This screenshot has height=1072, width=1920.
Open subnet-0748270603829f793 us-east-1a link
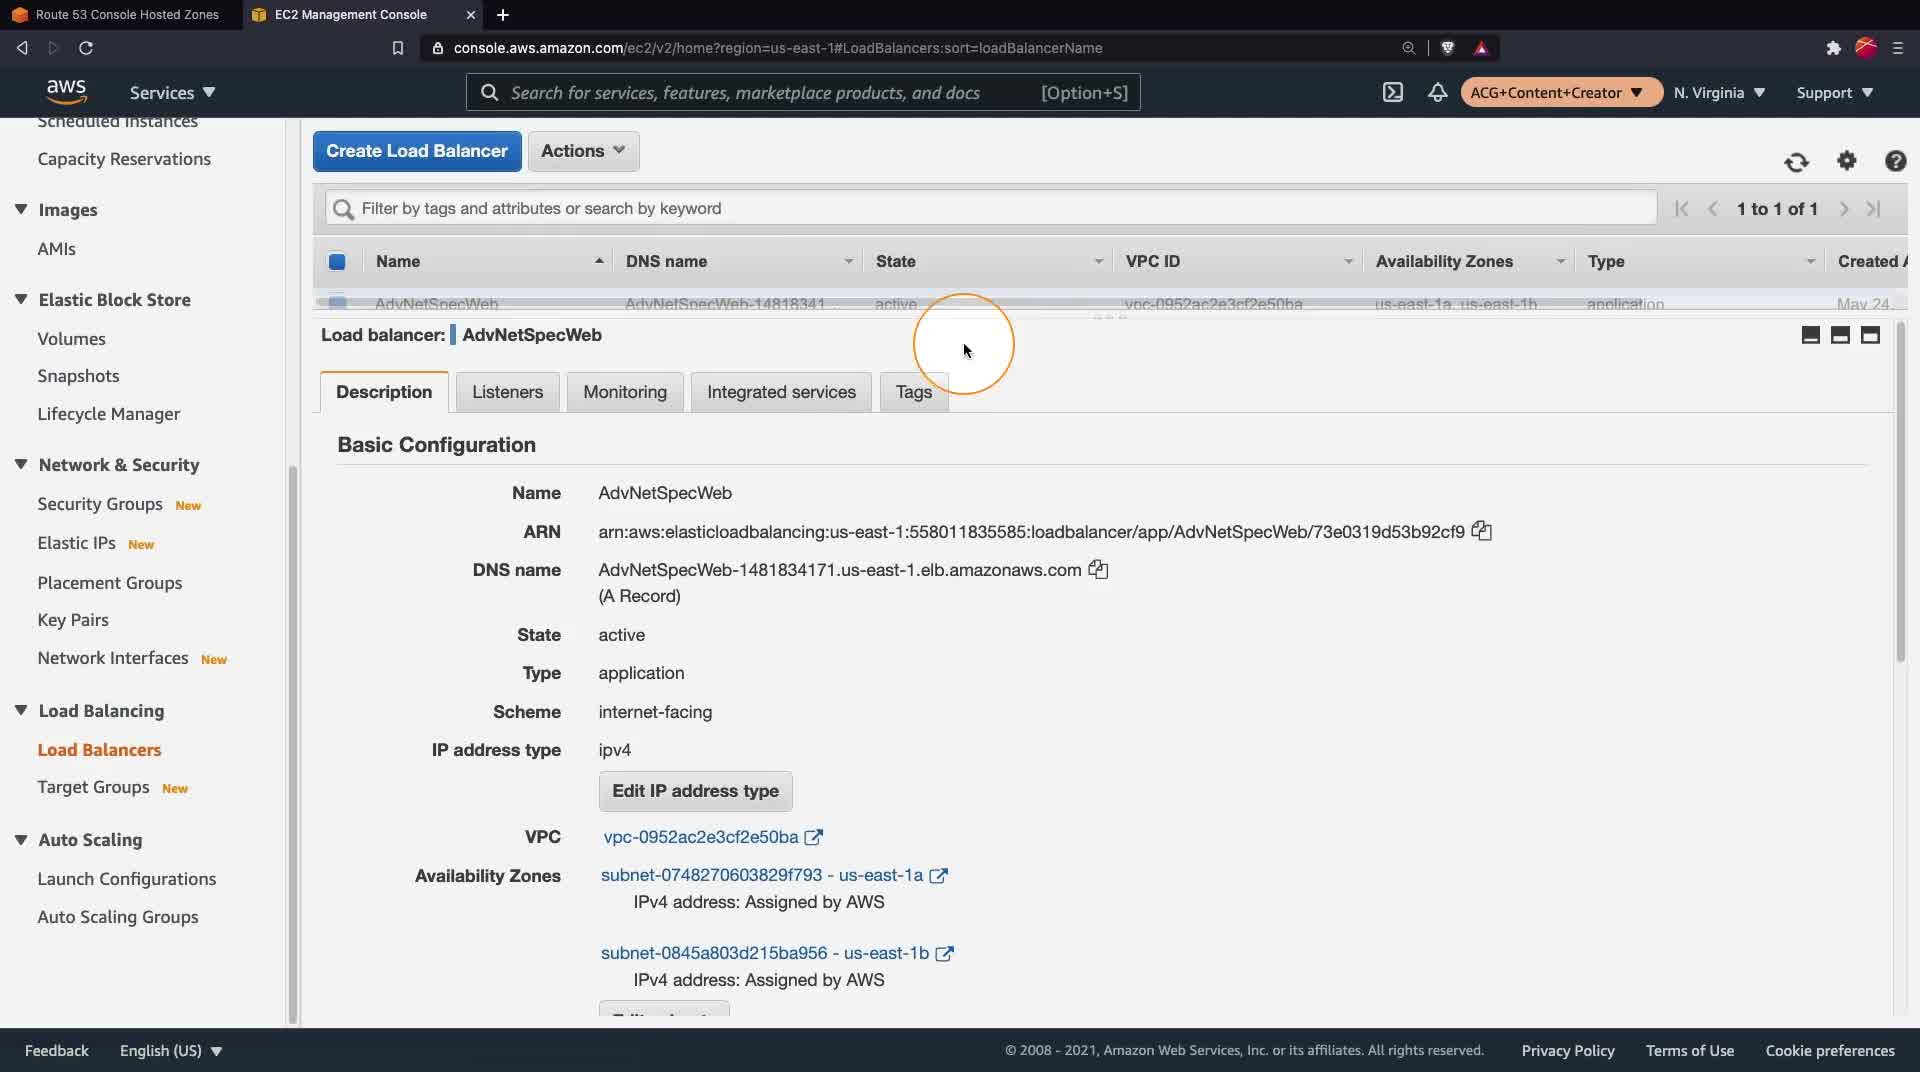click(762, 875)
